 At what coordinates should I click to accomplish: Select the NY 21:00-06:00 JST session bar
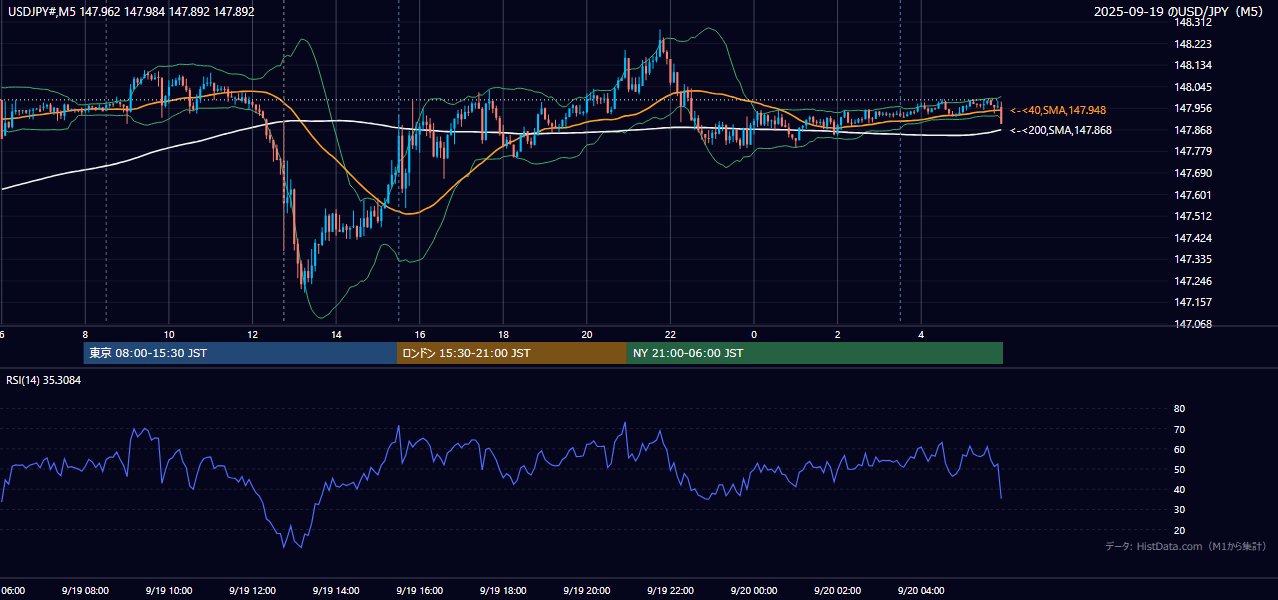[x=815, y=353]
